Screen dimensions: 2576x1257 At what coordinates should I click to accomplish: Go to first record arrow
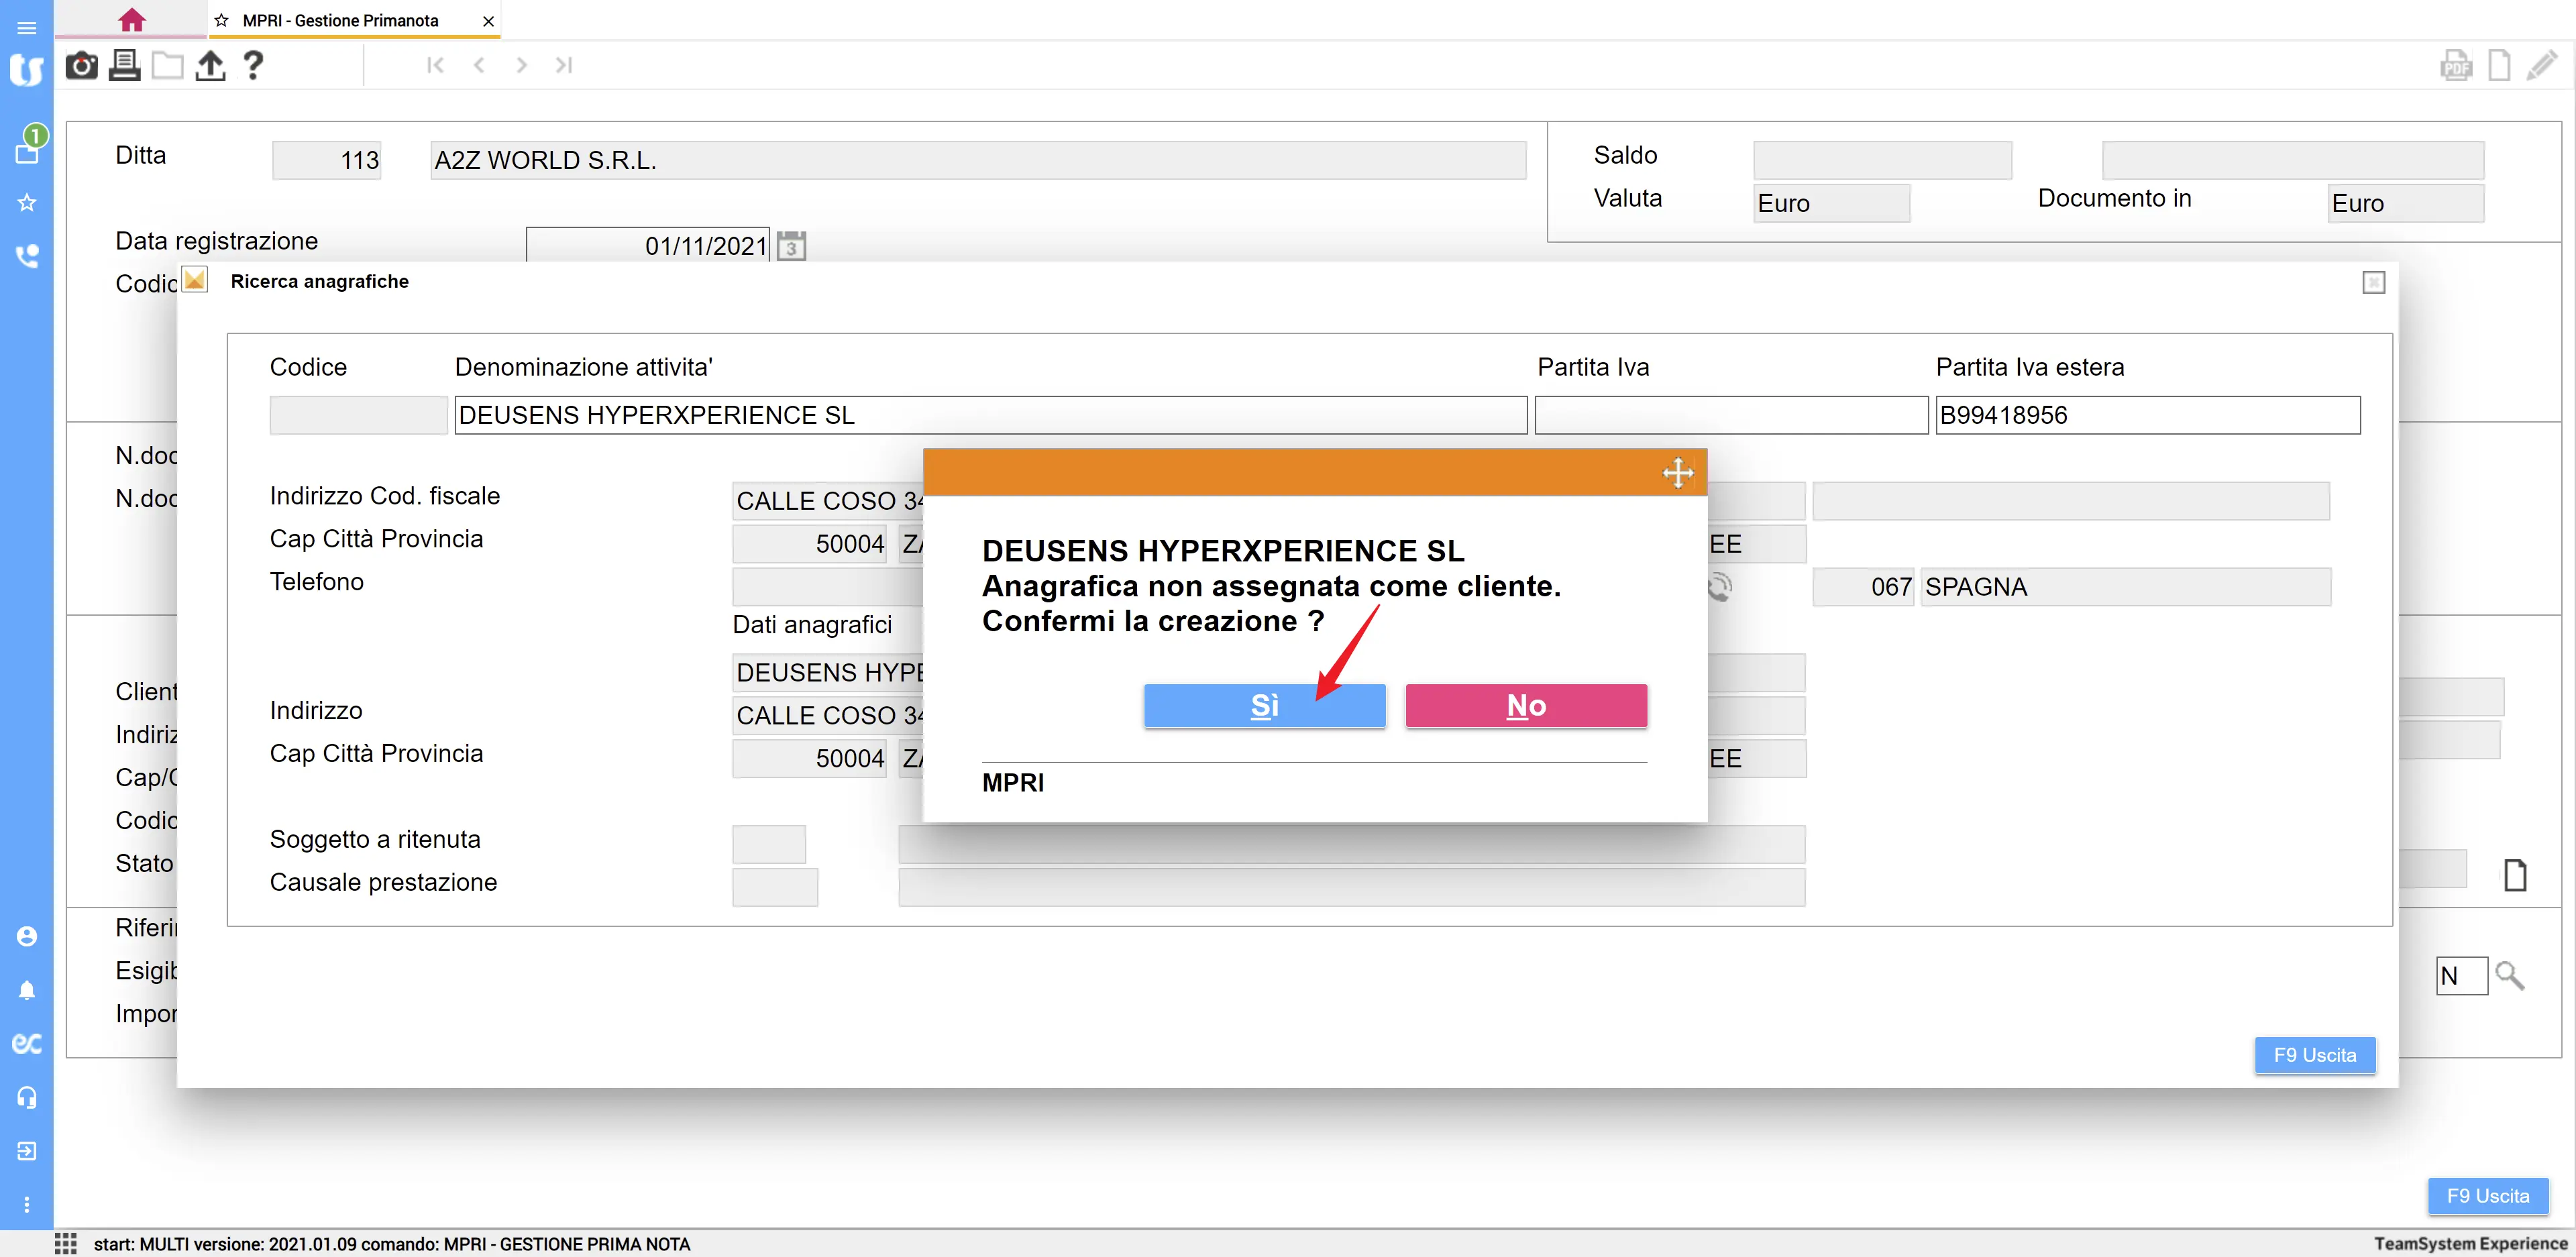435,66
